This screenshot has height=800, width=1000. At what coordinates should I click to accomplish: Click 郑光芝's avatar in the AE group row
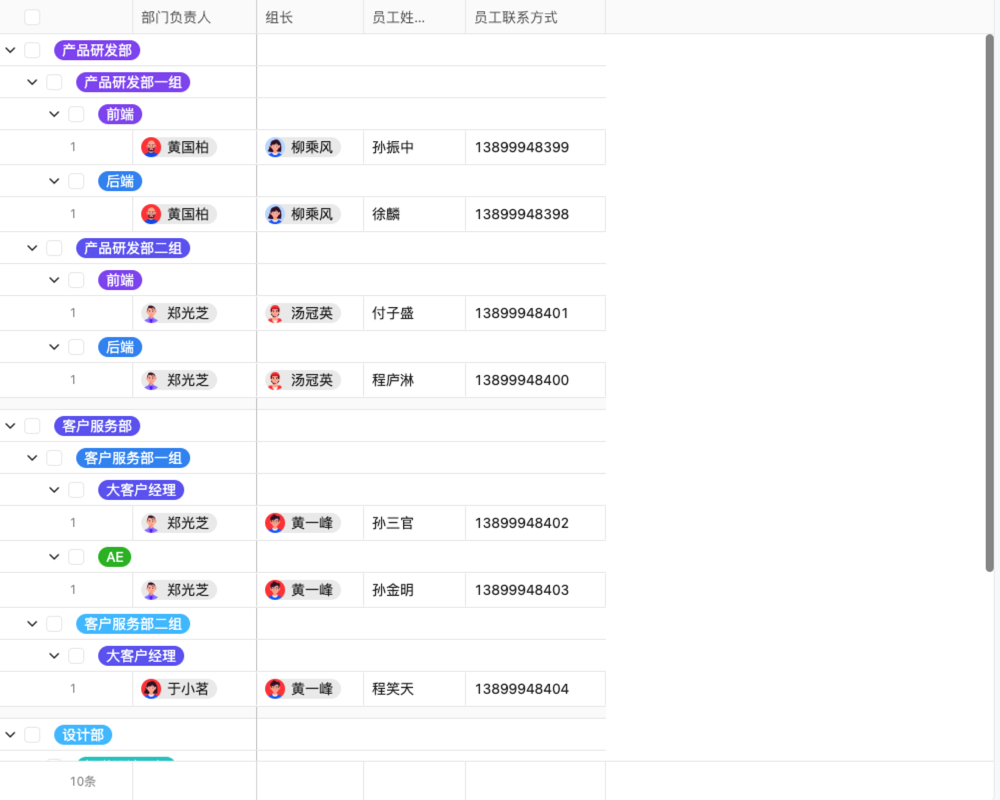[x=151, y=590]
